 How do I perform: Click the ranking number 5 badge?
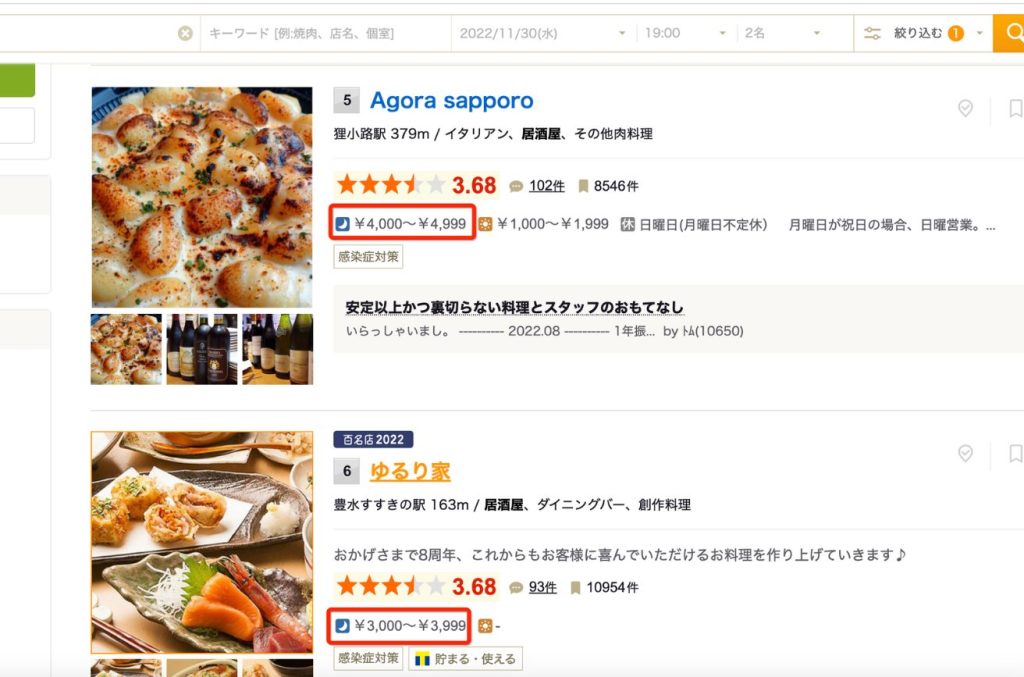point(347,100)
